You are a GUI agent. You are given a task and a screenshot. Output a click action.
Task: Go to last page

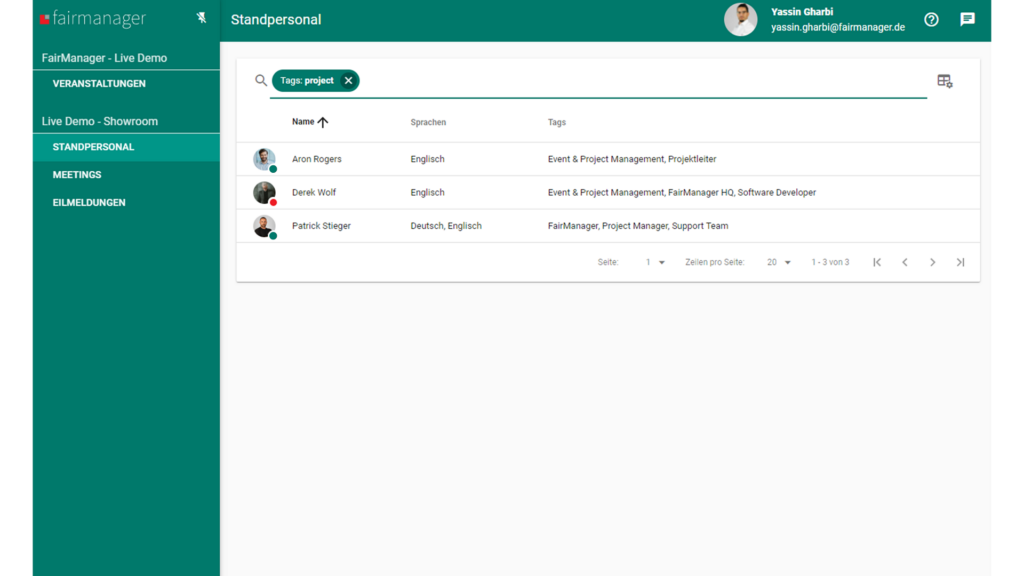click(960, 262)
